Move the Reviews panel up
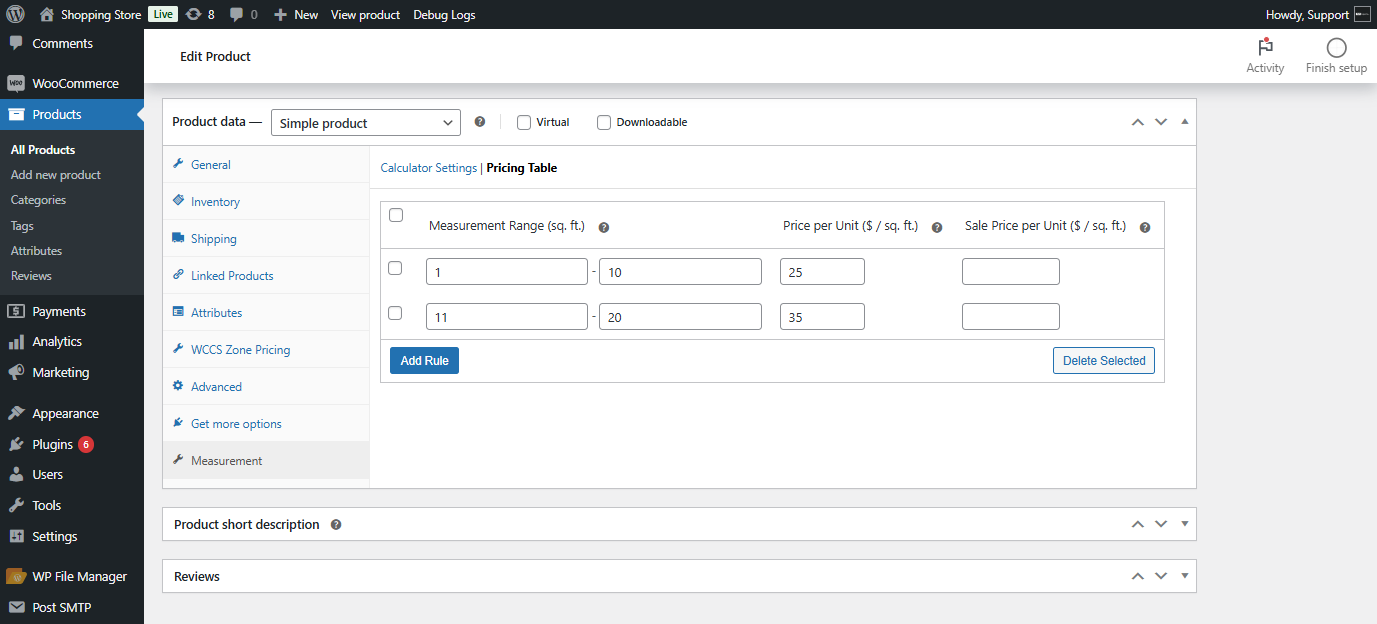The width and height of the screenshot is (1377, 624). click(1137, 576)
